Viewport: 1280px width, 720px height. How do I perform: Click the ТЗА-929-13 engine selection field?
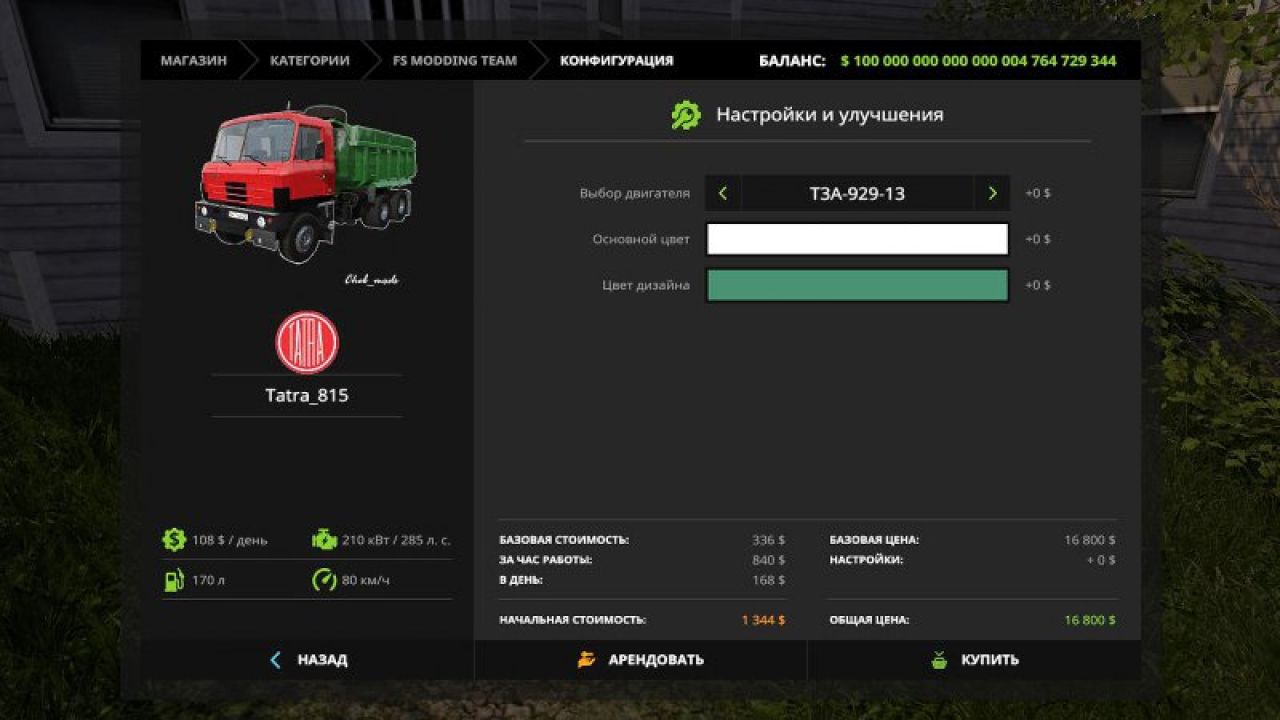click(x=857, y=193)
